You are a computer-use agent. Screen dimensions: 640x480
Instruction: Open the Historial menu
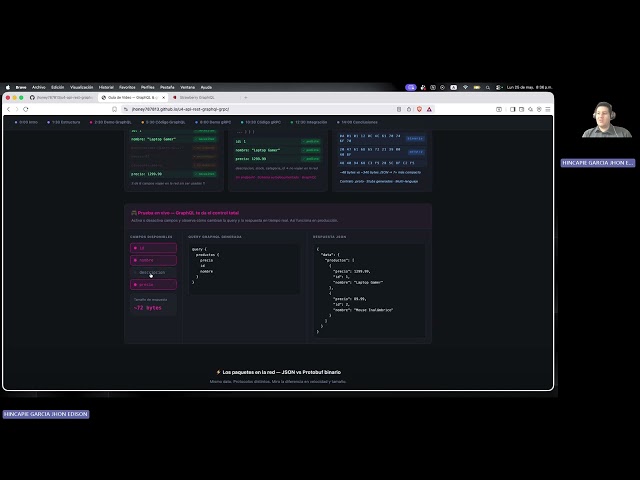pos(106,87)
